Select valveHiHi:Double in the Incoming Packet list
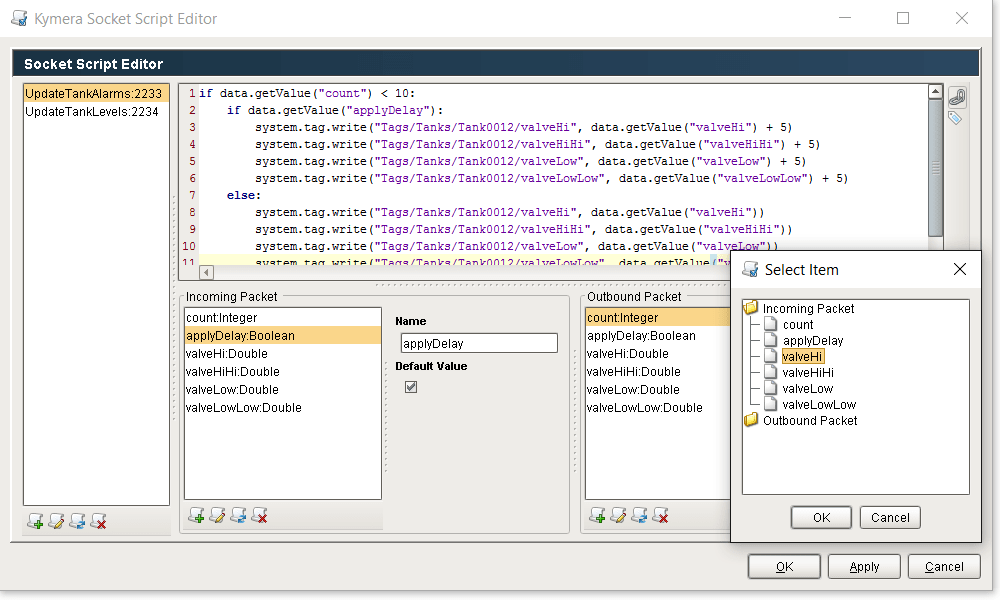Viewport: 1000px width, 600px height. (x=283, y=371)
